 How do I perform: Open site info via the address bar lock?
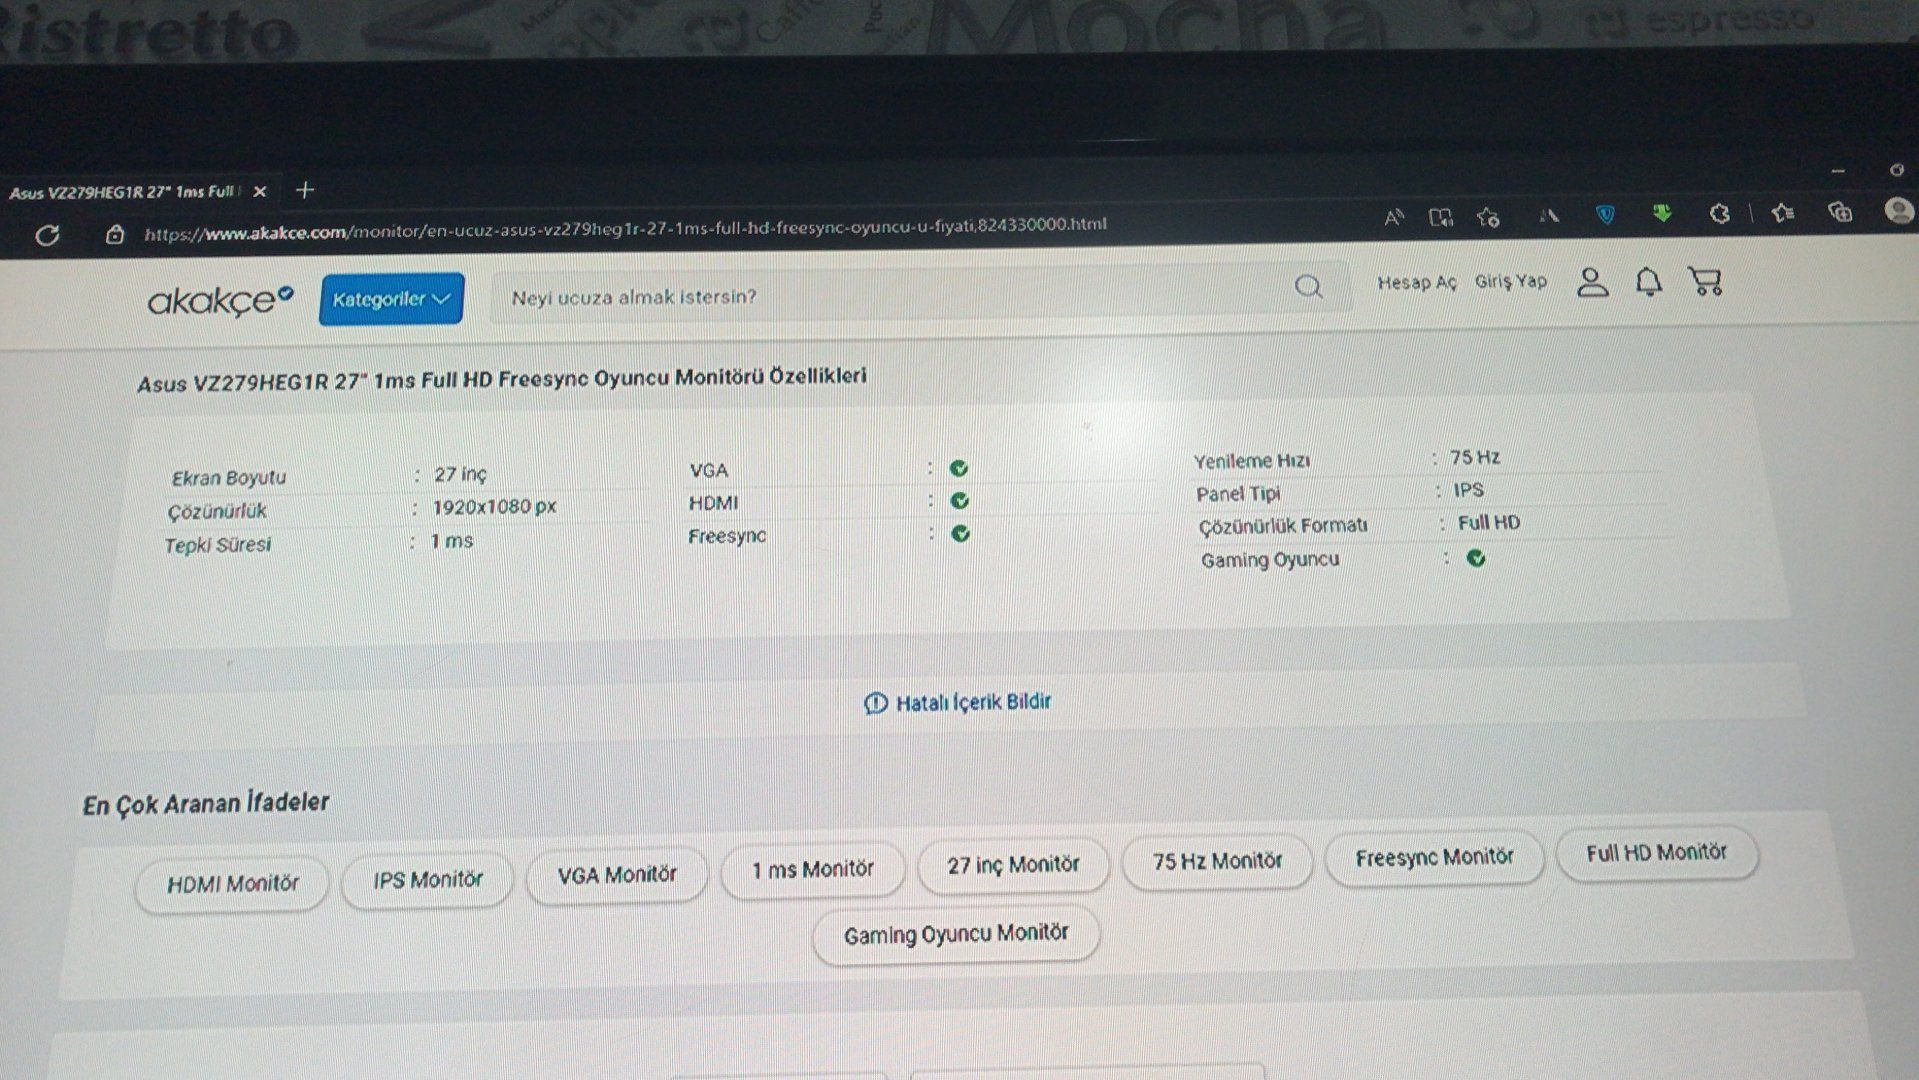coord(115,234)
